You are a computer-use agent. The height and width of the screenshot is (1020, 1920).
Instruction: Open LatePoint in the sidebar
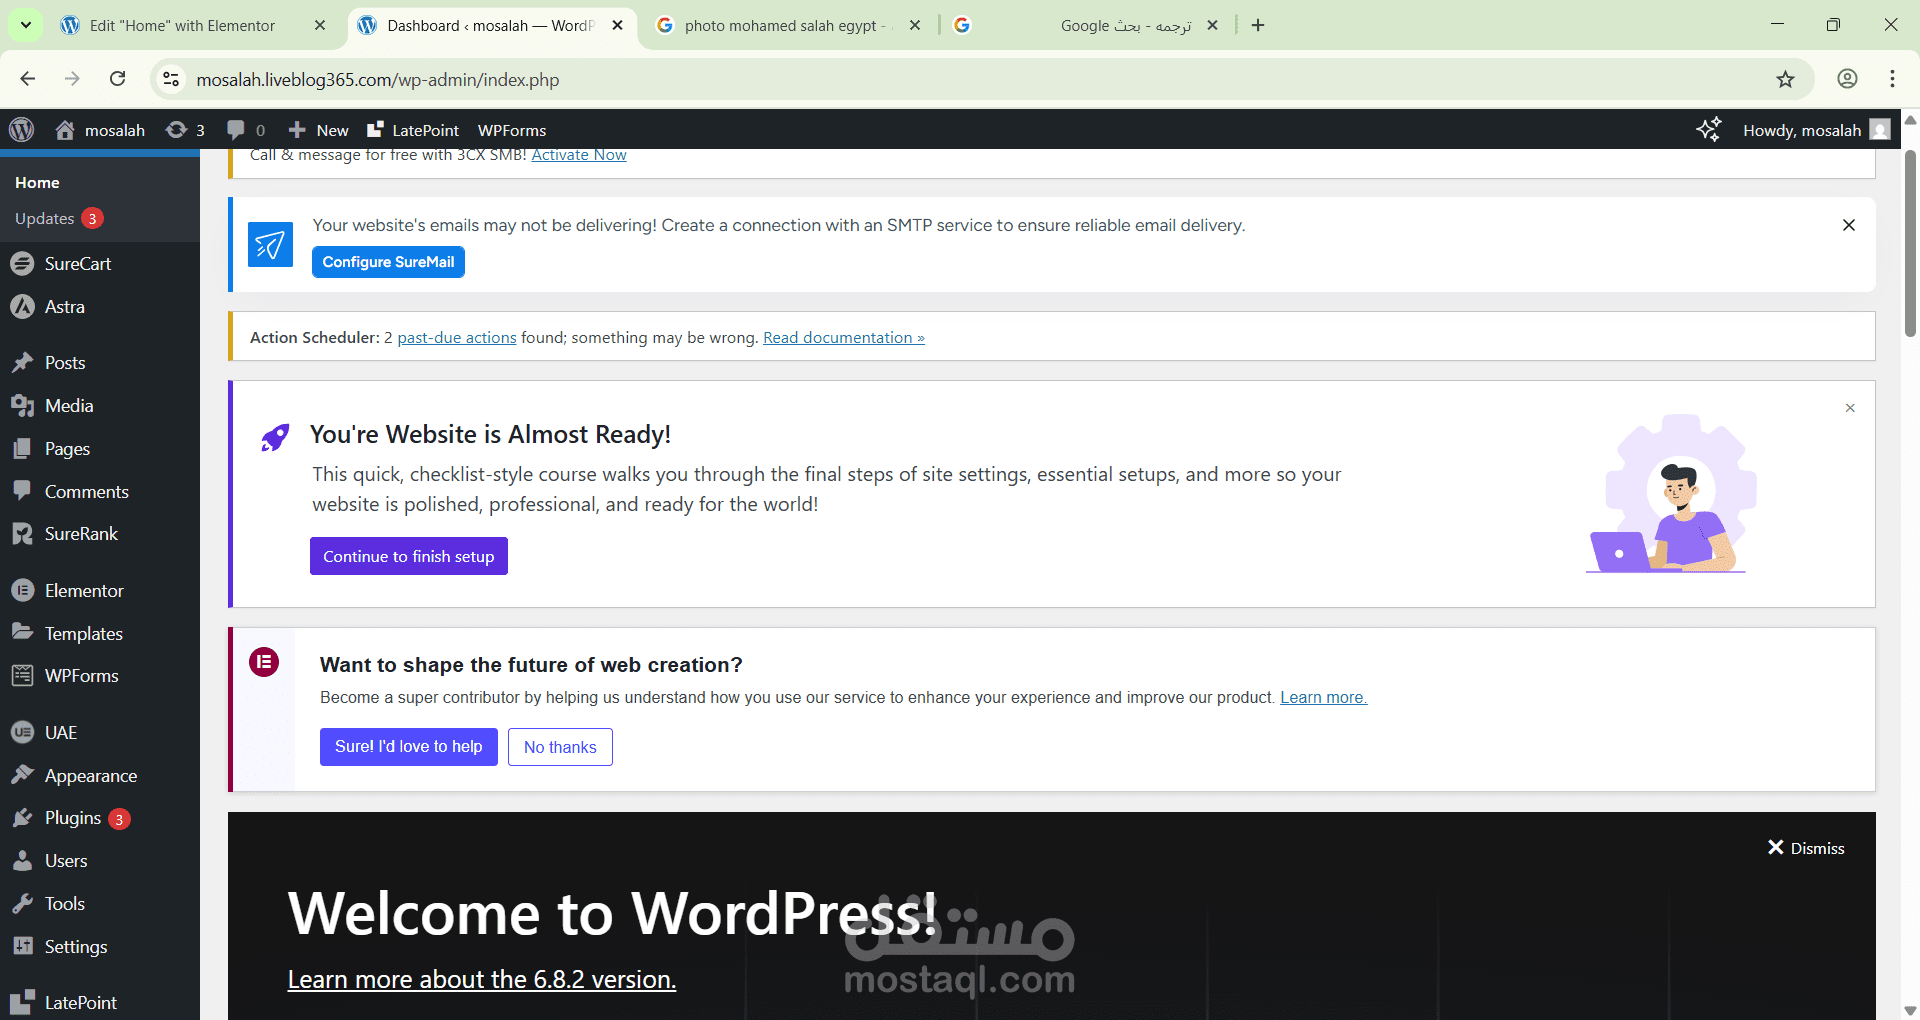click(100, 1002)
